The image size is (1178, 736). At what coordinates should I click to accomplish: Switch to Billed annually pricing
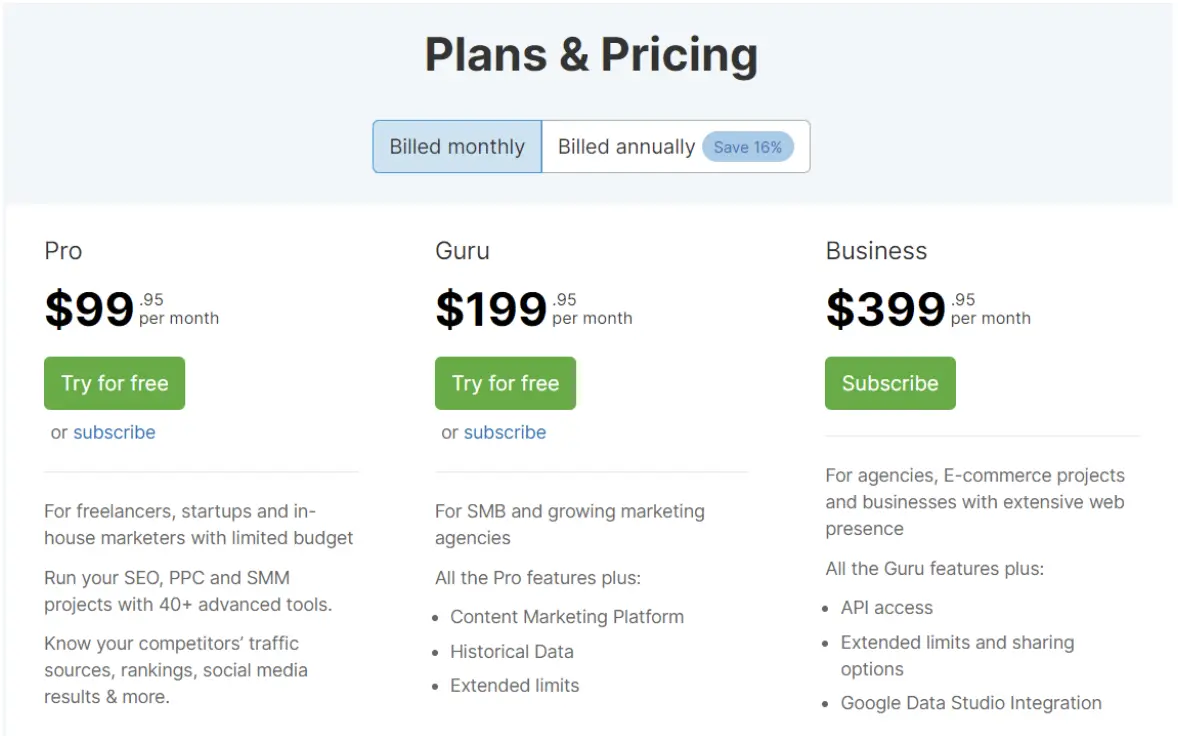point(626,147)
